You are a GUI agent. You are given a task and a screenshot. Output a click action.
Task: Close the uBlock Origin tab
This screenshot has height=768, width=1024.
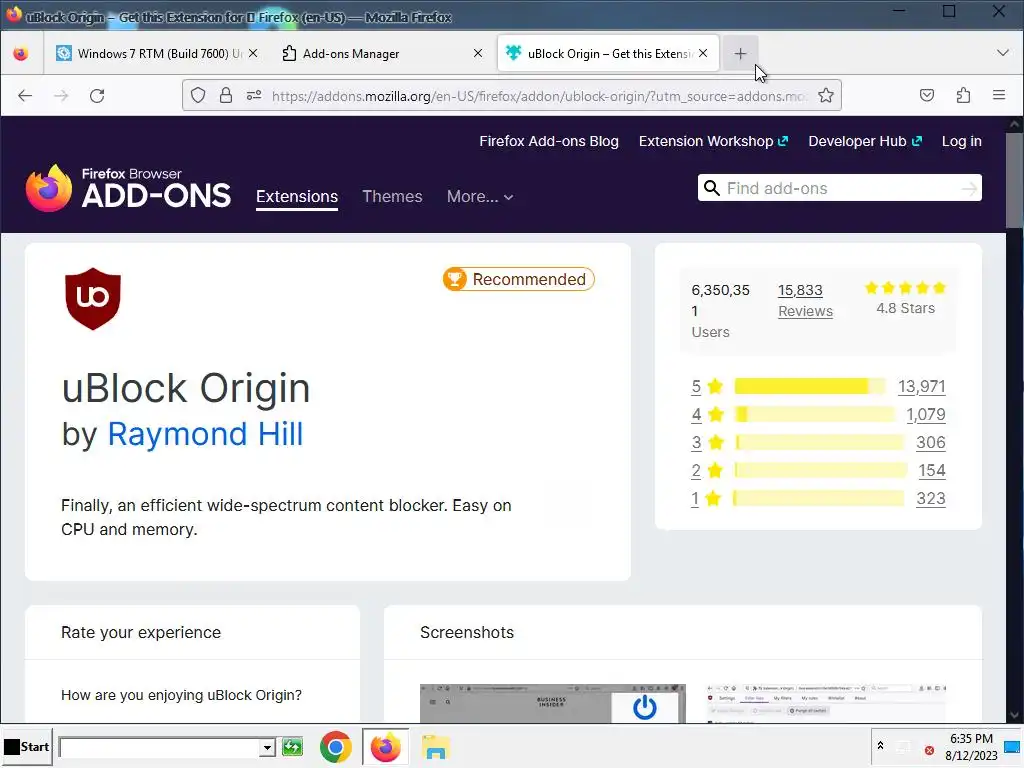[x=703, y=54]
